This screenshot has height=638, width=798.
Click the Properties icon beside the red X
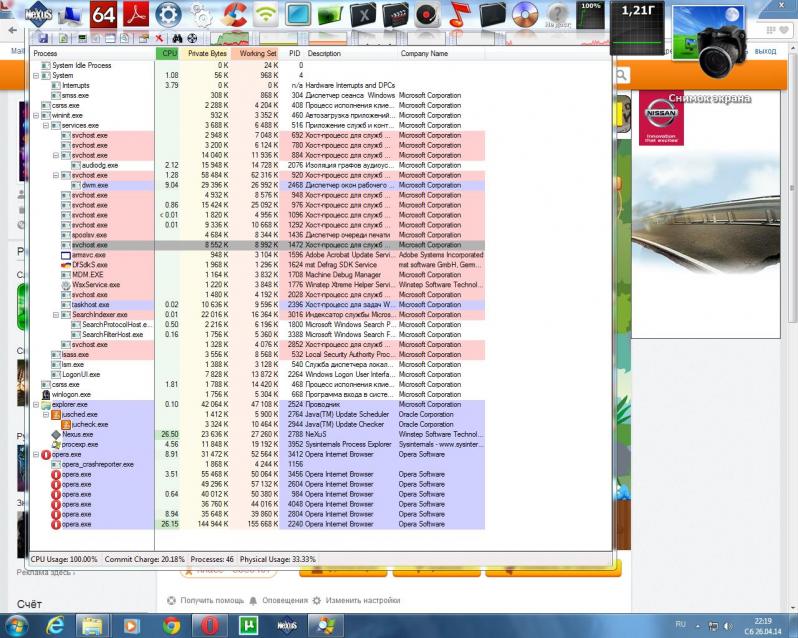pos(144,39)
